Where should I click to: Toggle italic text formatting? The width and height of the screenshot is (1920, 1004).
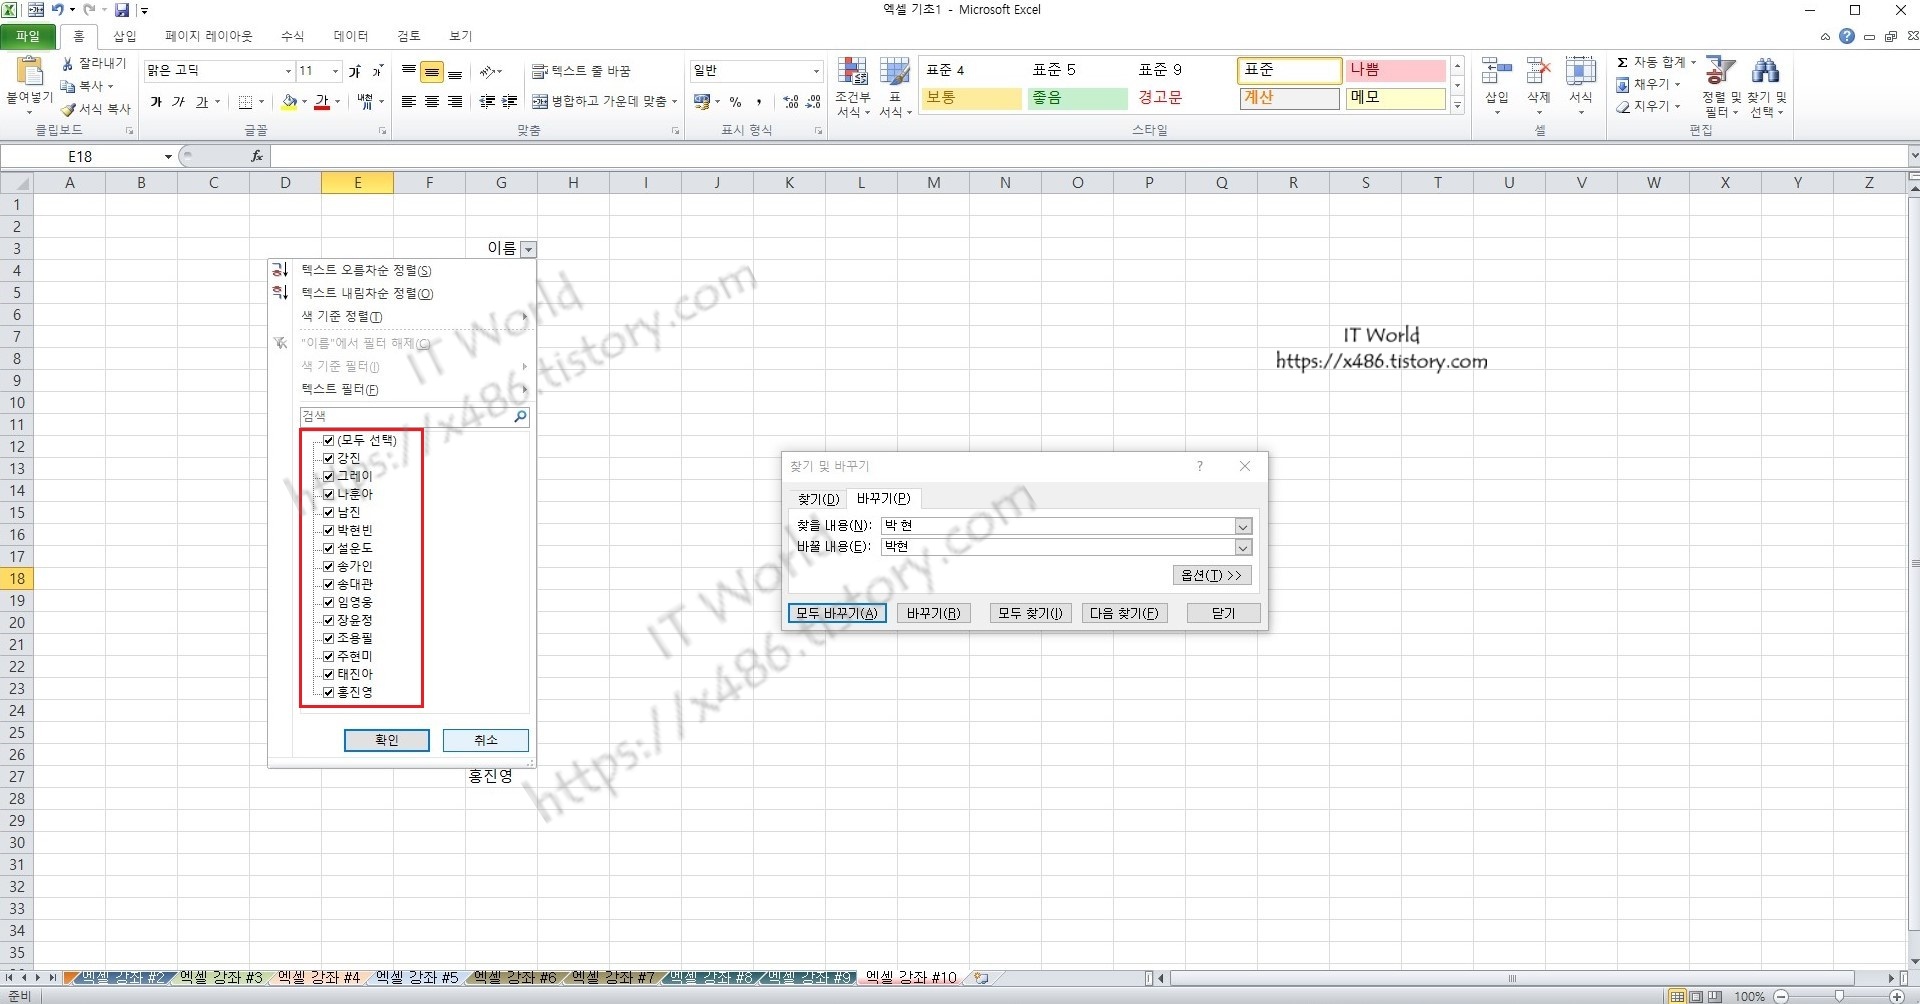click(179, 101)
